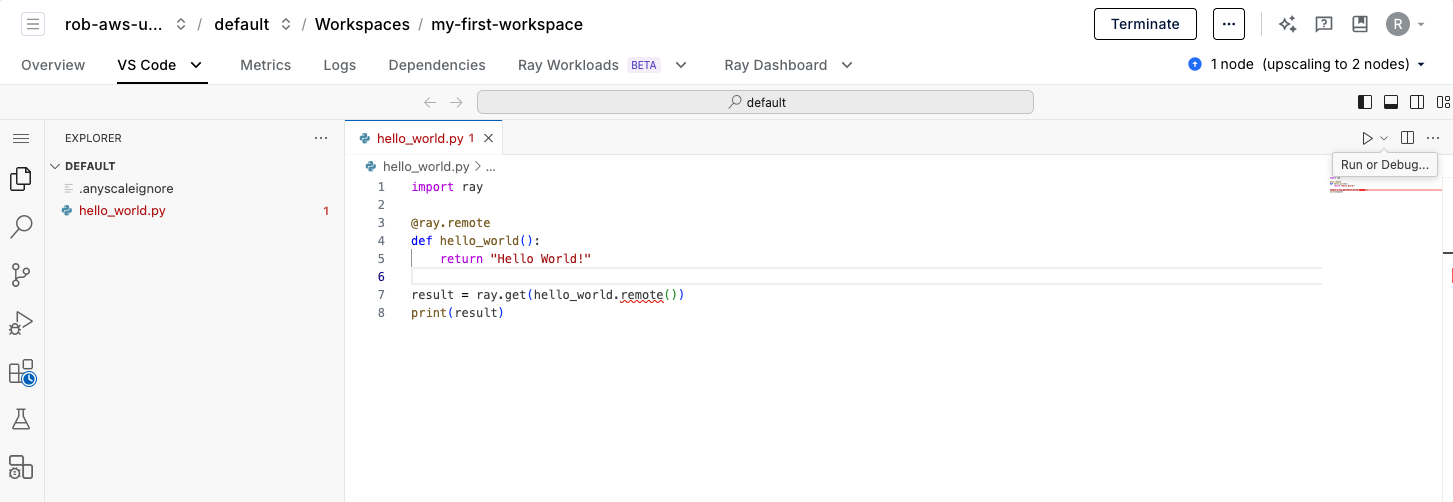Place cursor on empty line 6

(x=866, y=276)
